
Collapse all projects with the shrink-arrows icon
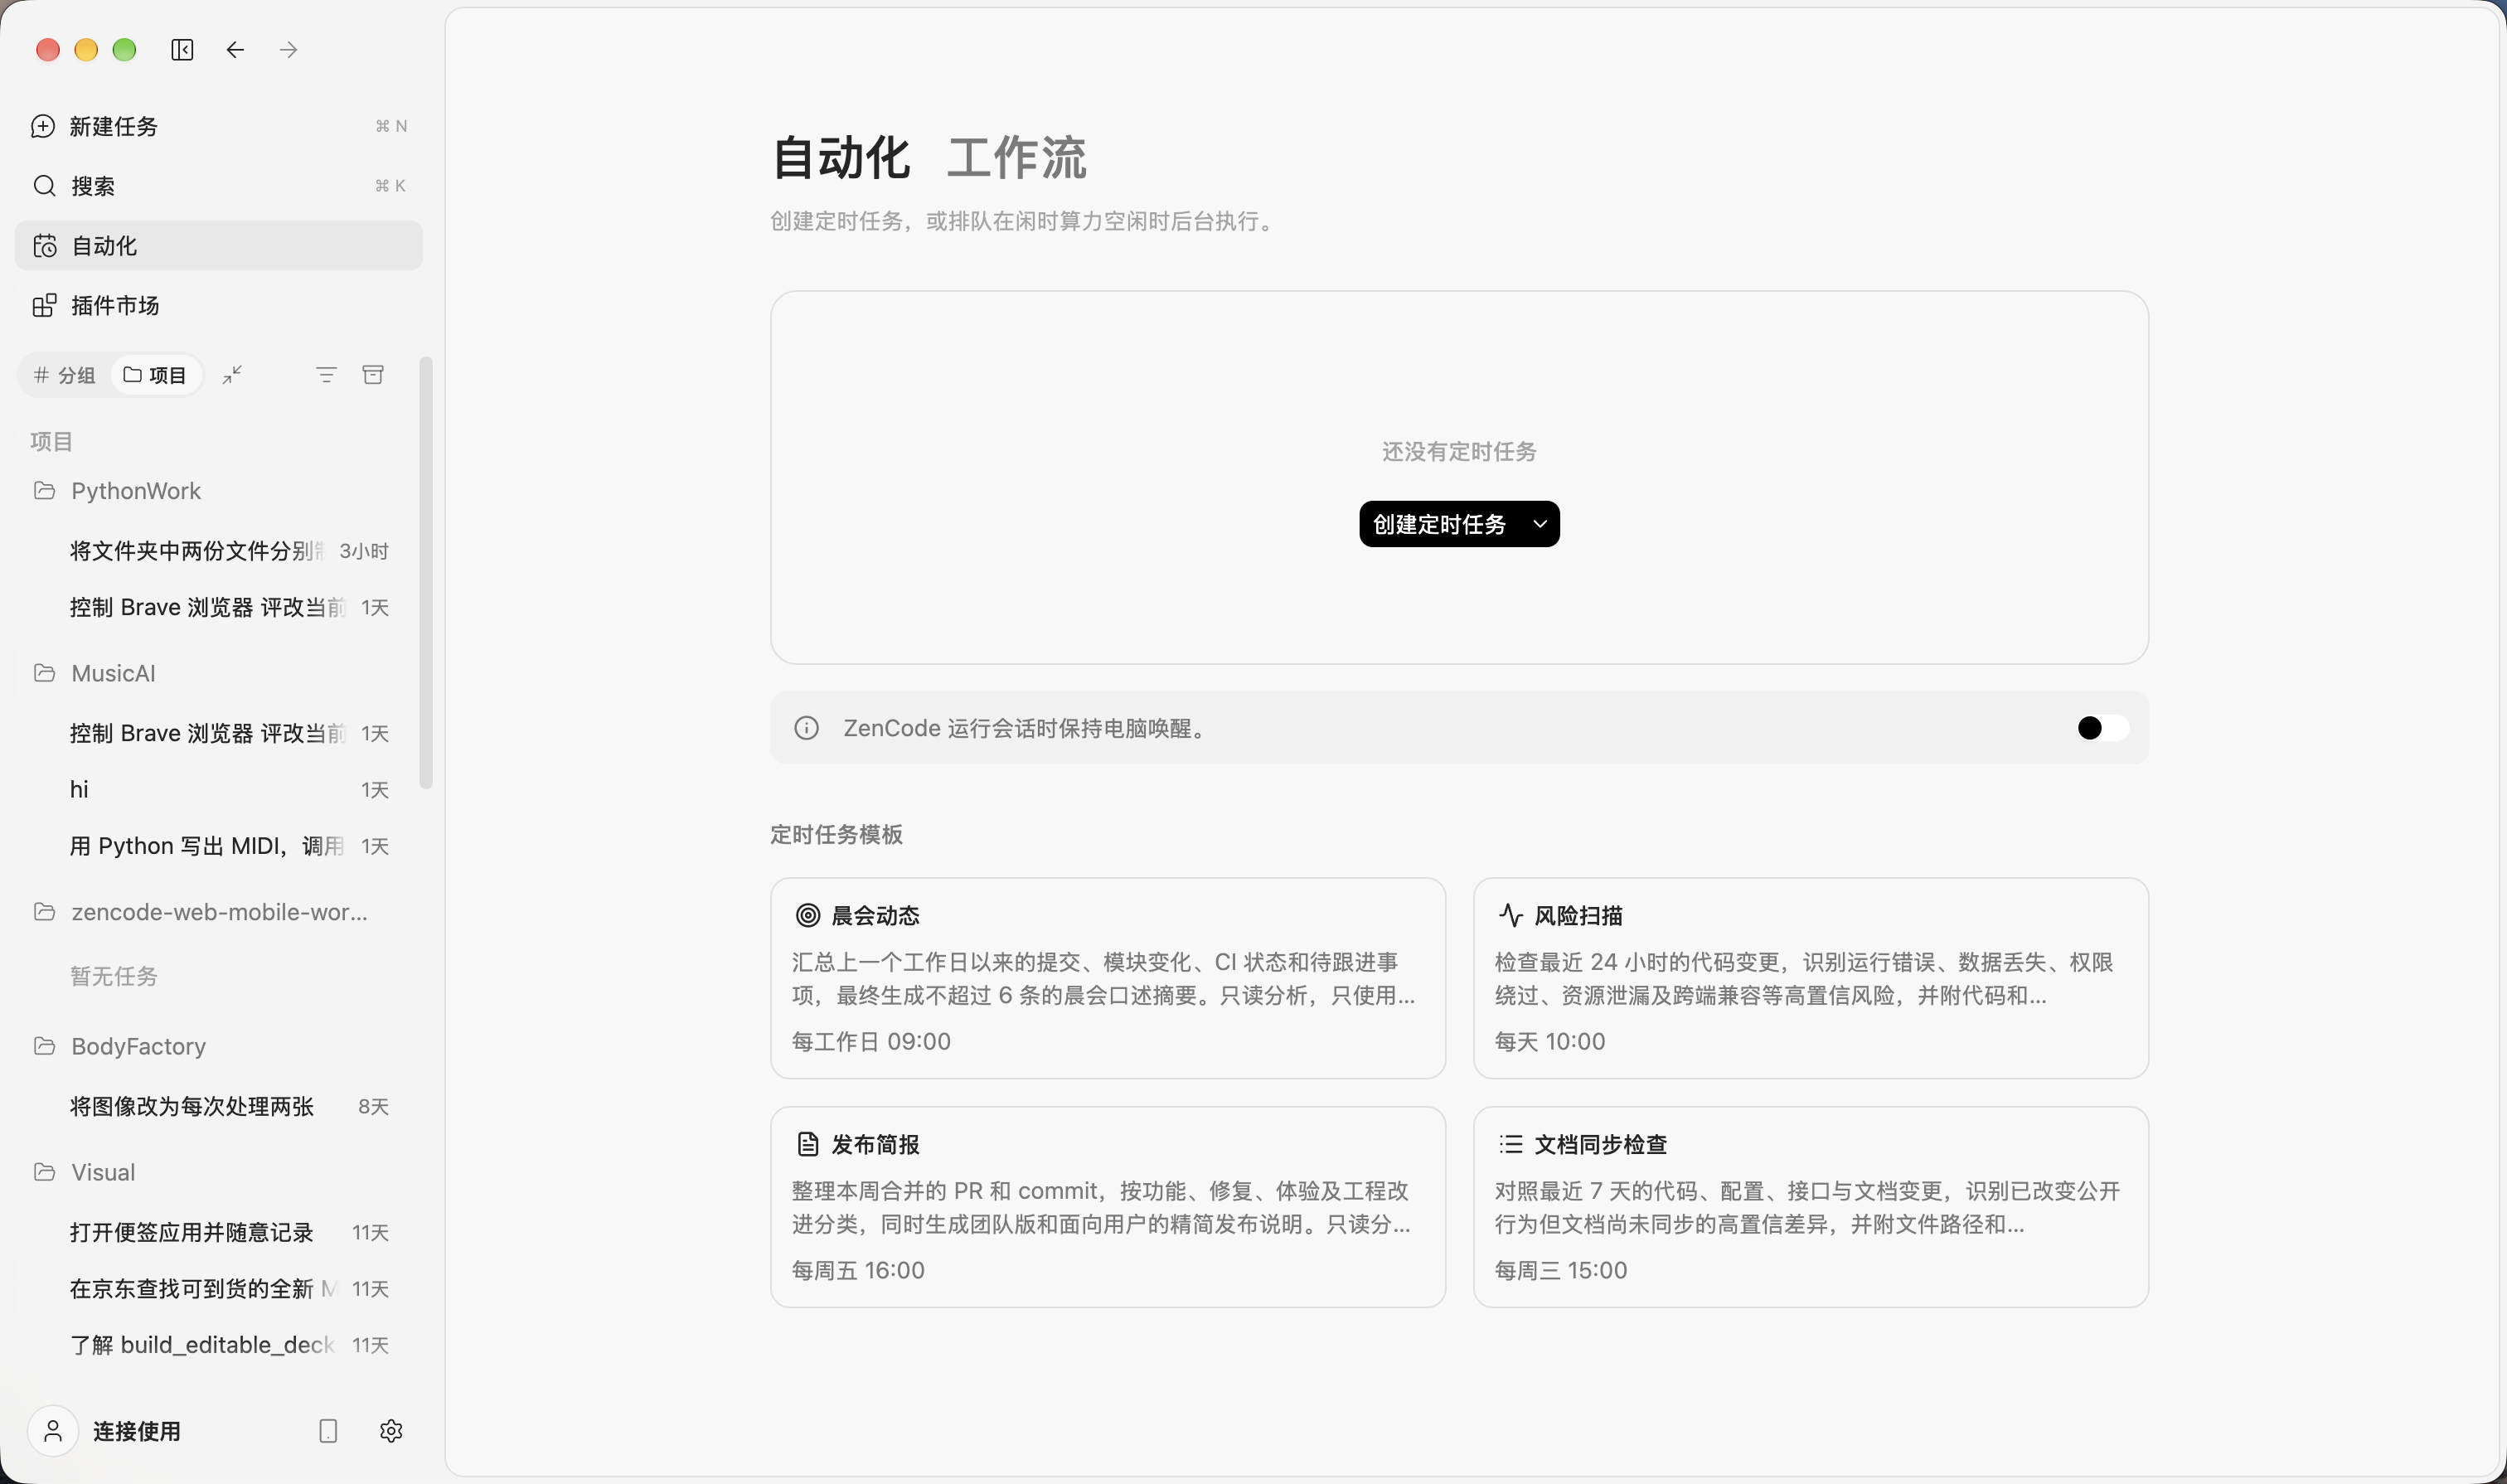click(232, 375)
